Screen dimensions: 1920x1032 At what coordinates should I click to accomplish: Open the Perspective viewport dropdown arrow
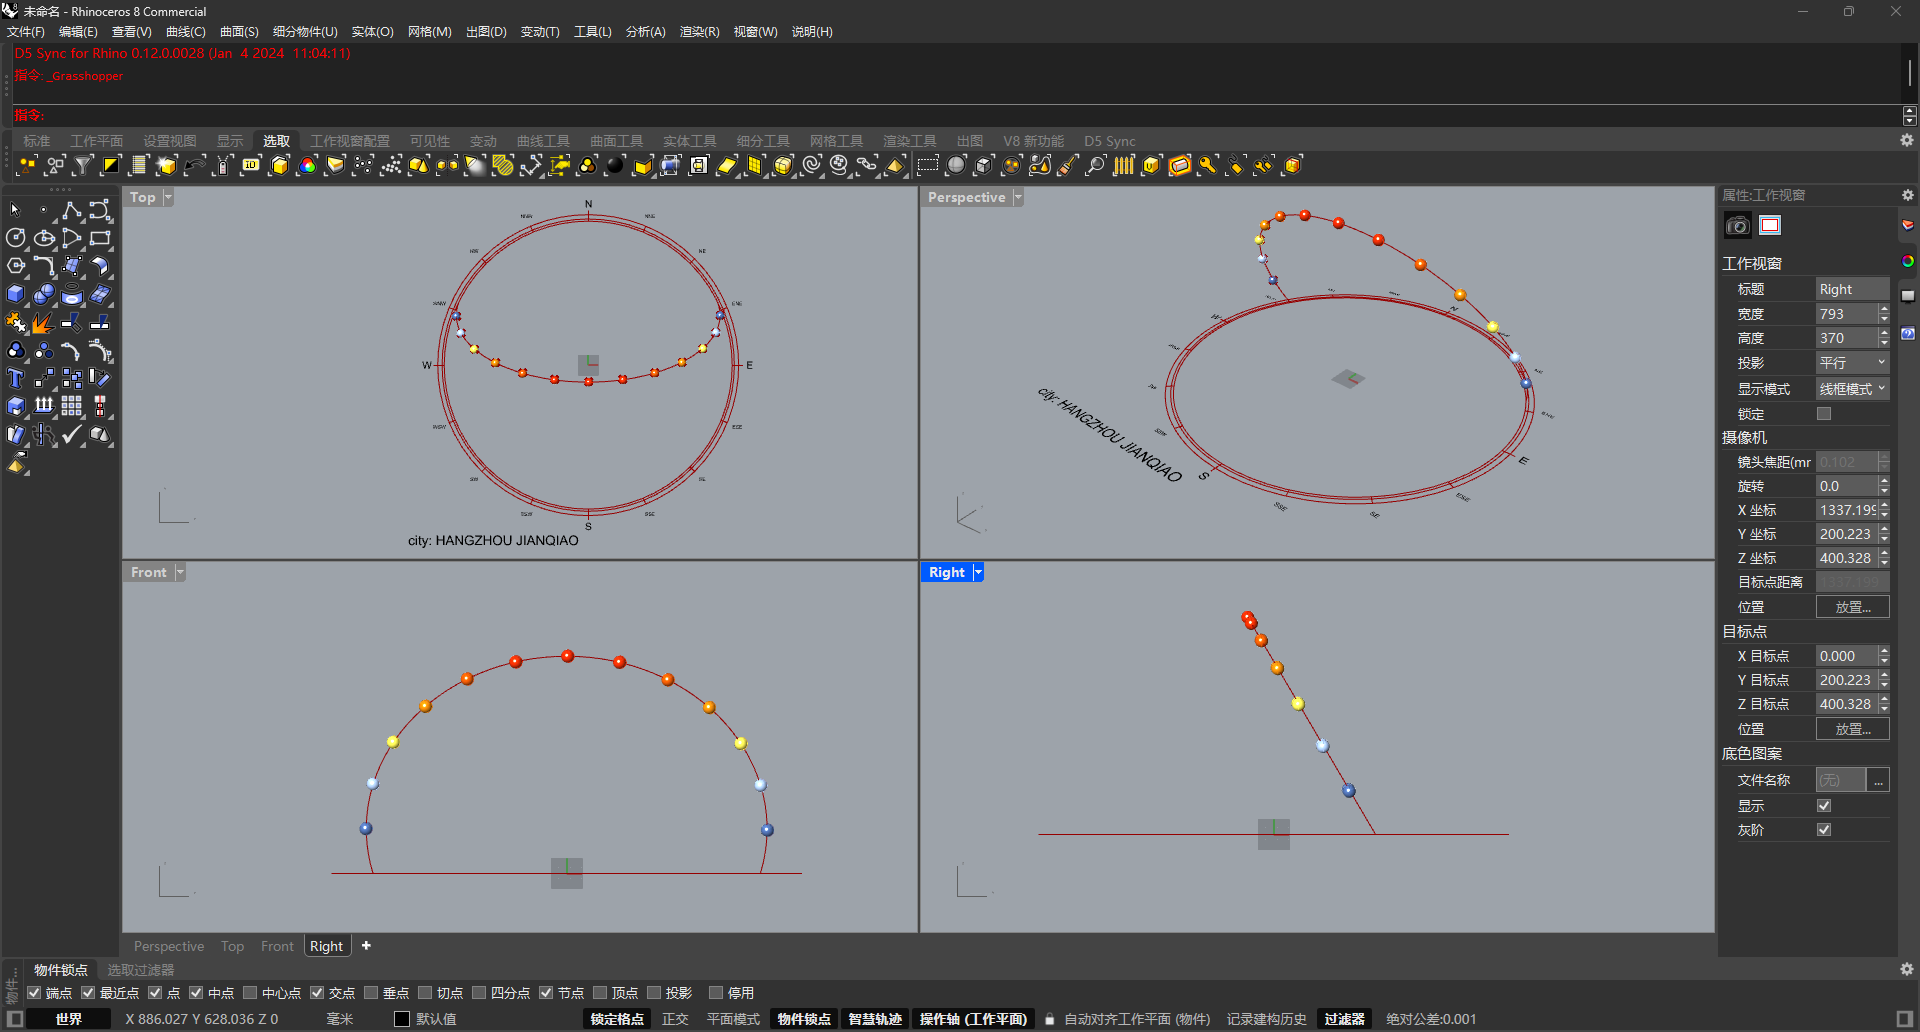point(1018,197)
